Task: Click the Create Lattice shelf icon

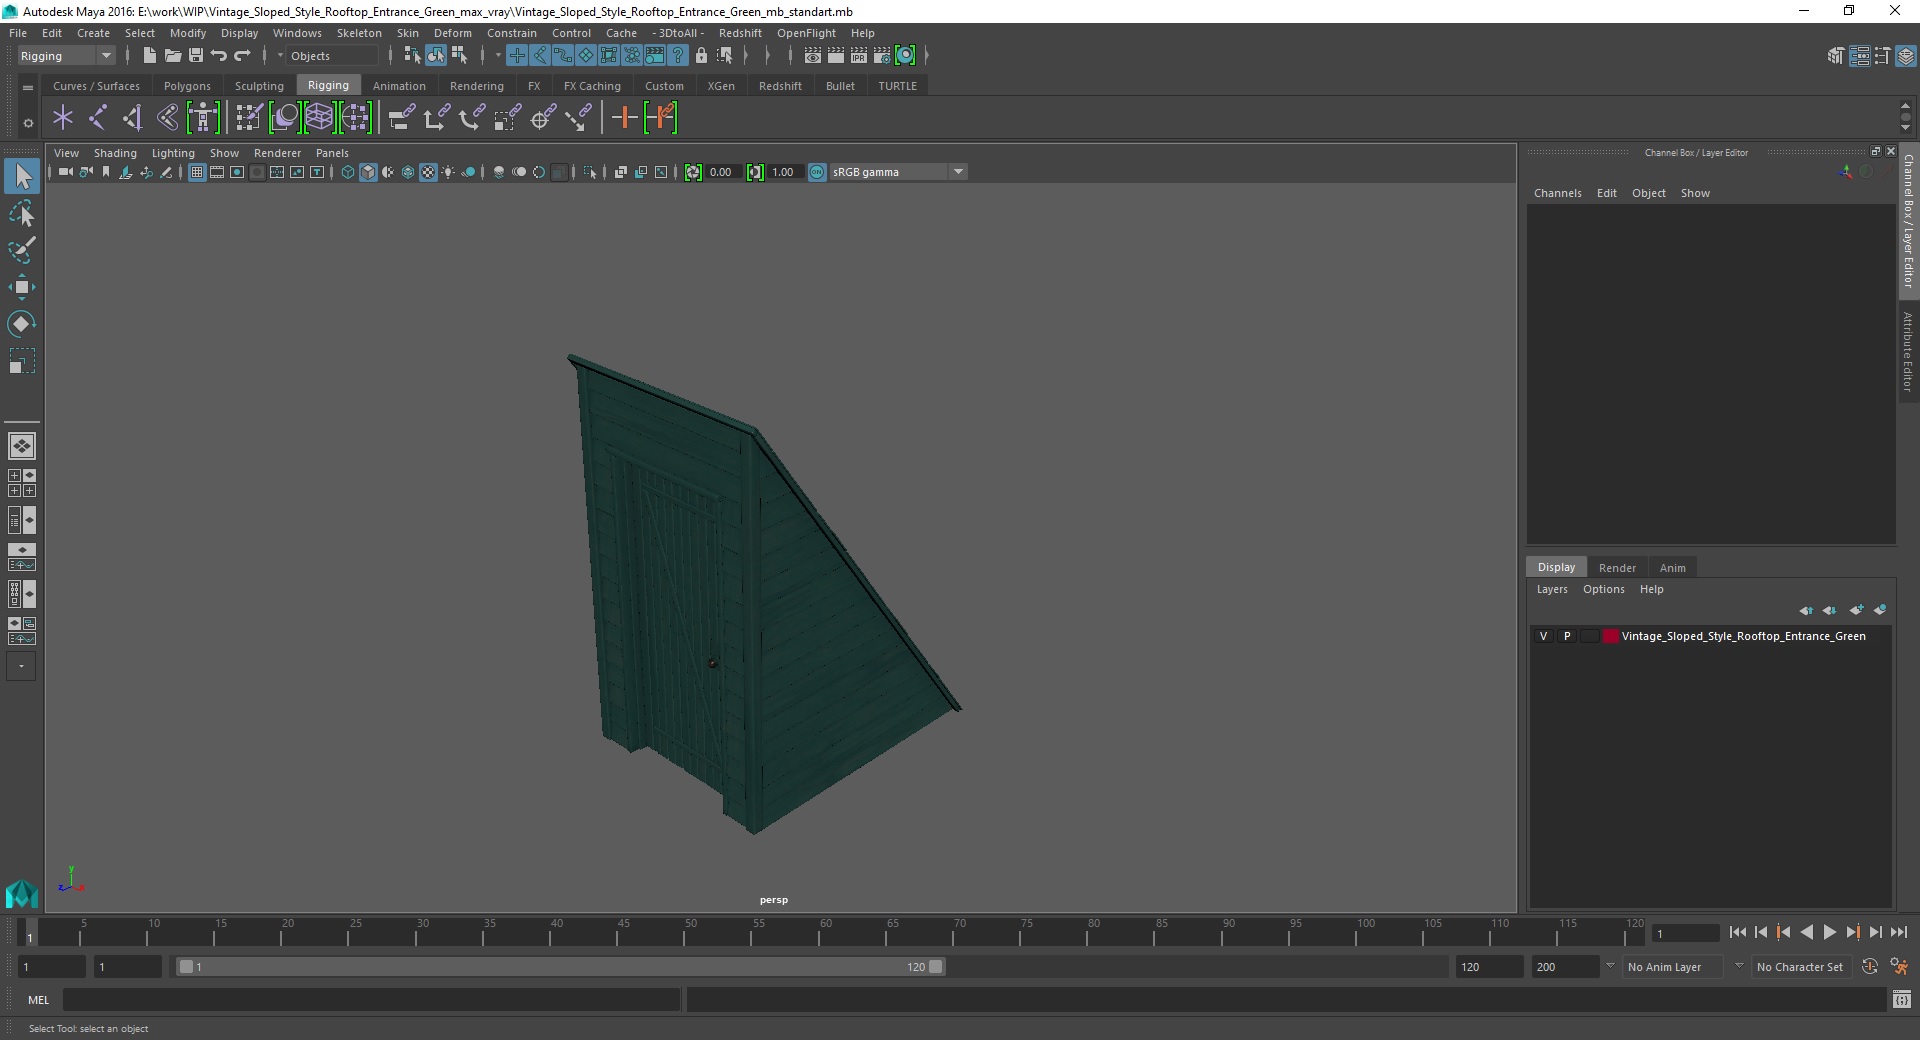Action: pos(319,118)
